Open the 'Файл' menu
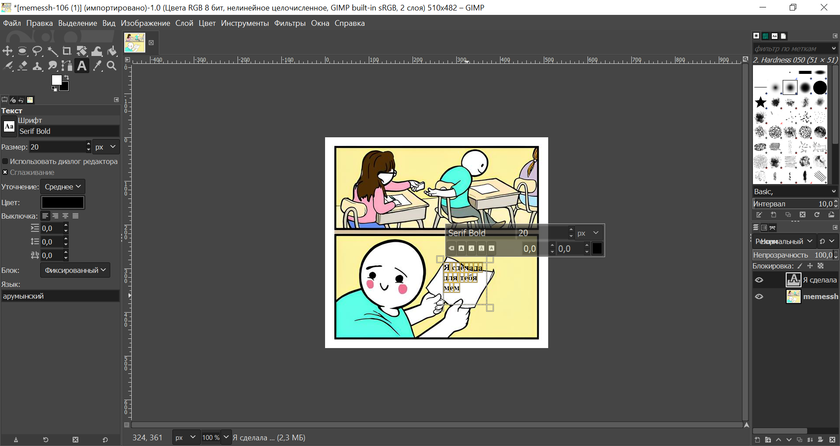 12,23
